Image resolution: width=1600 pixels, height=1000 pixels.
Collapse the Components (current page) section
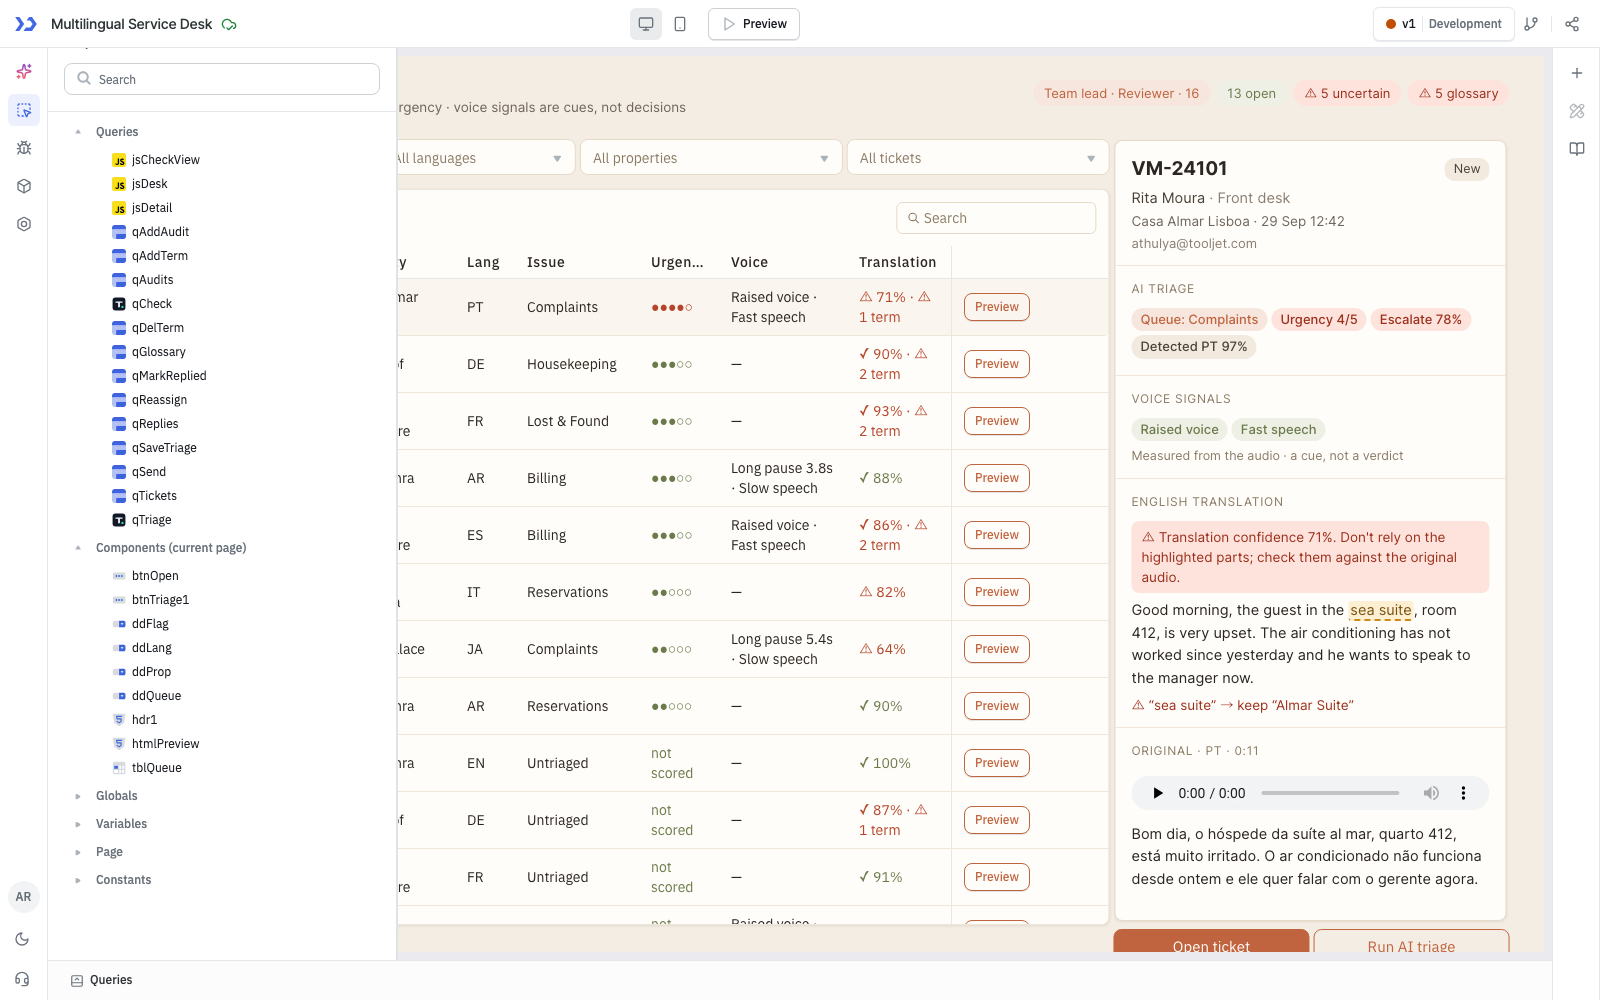pos(78,548)
